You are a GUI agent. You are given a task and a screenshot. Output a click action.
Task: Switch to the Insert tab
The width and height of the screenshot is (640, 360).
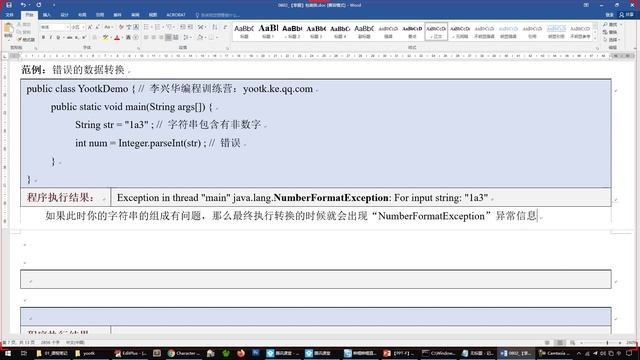pyautogui.click(x=47, y=15)
